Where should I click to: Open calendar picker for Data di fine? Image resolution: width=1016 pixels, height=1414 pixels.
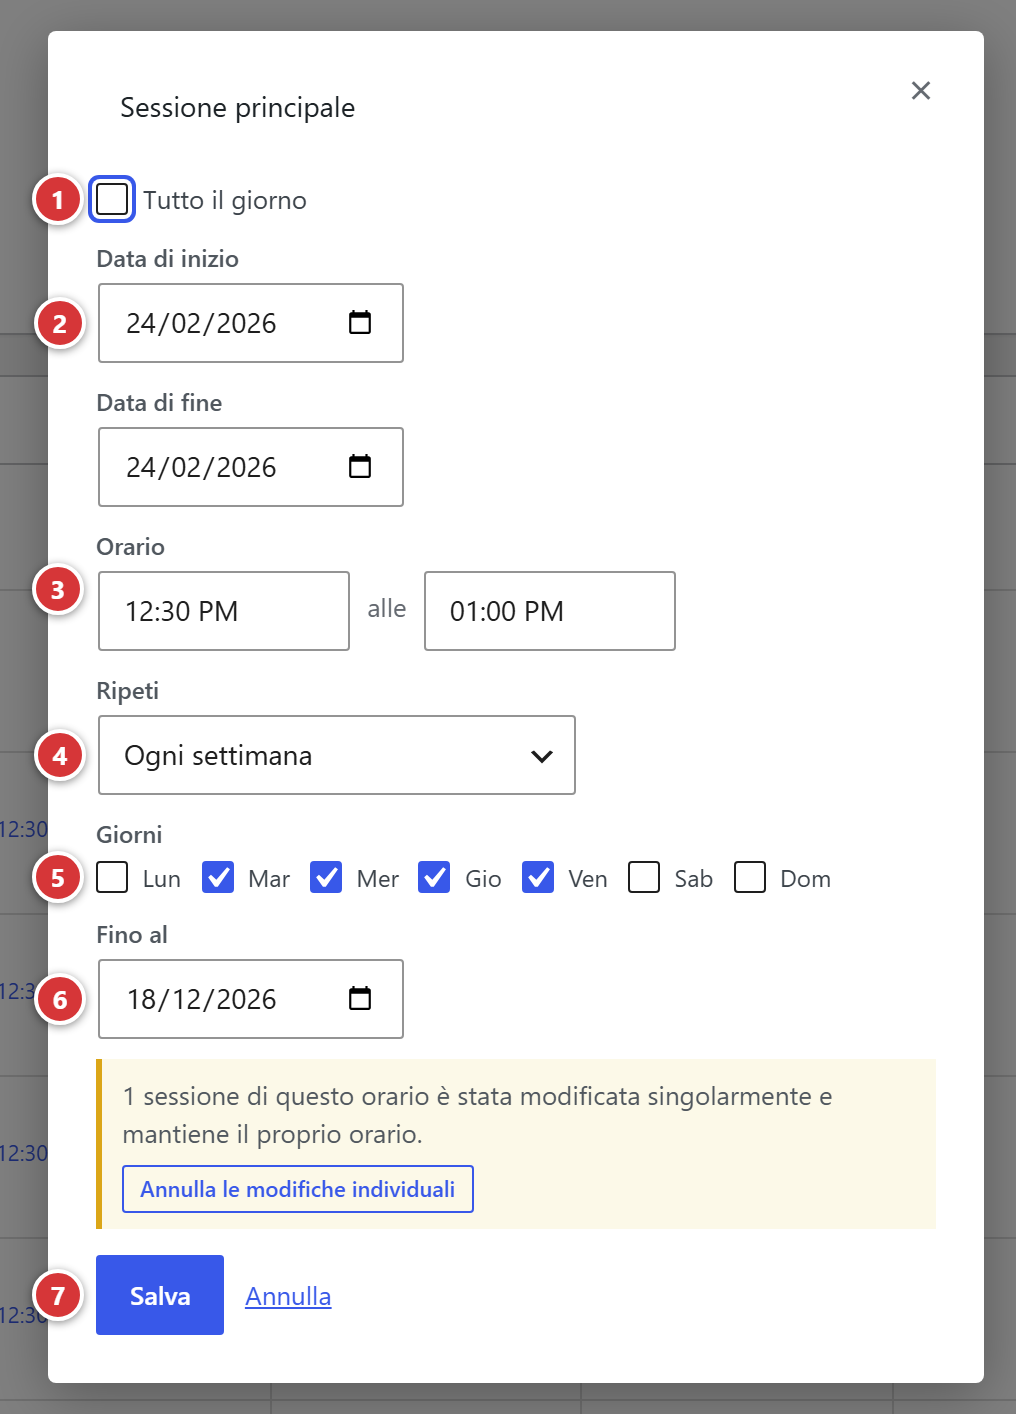pyautogui.click(x=360, y=466)
